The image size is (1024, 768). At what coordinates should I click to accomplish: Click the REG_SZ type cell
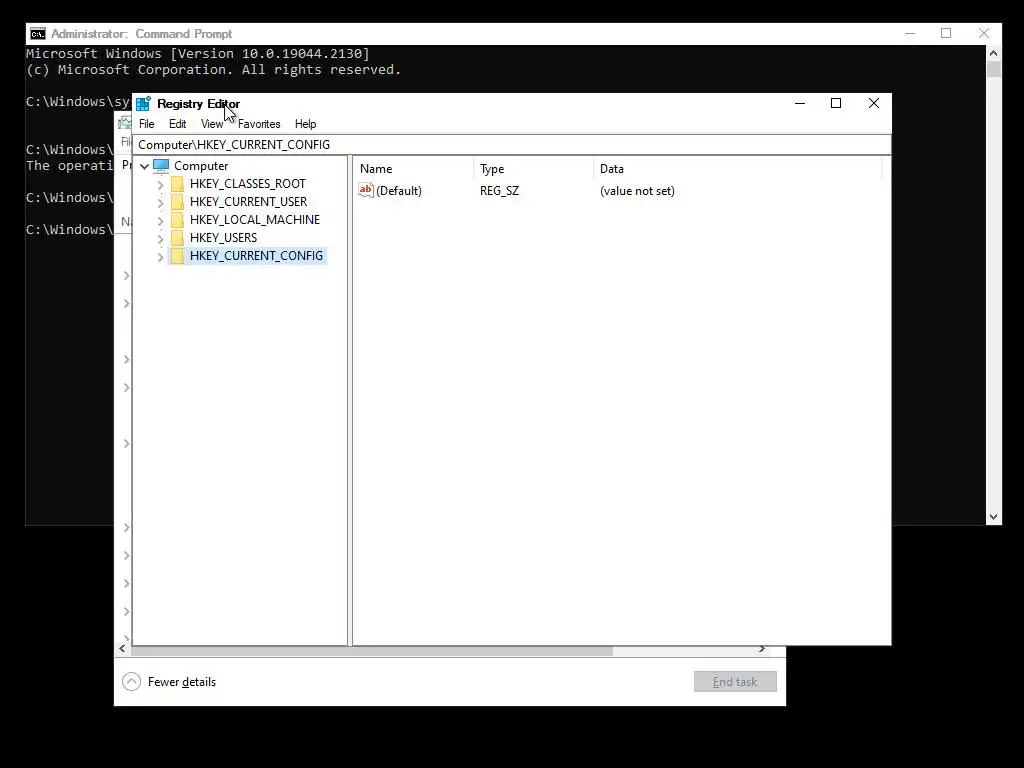point(500,191)
